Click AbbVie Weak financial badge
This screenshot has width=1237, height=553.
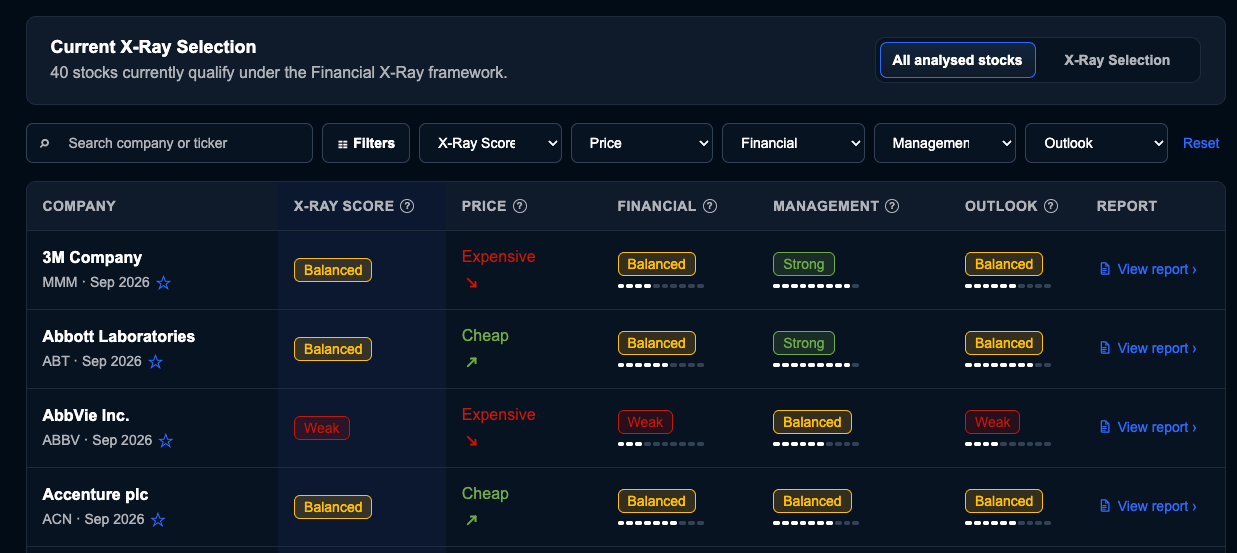[x=646, y=422]
